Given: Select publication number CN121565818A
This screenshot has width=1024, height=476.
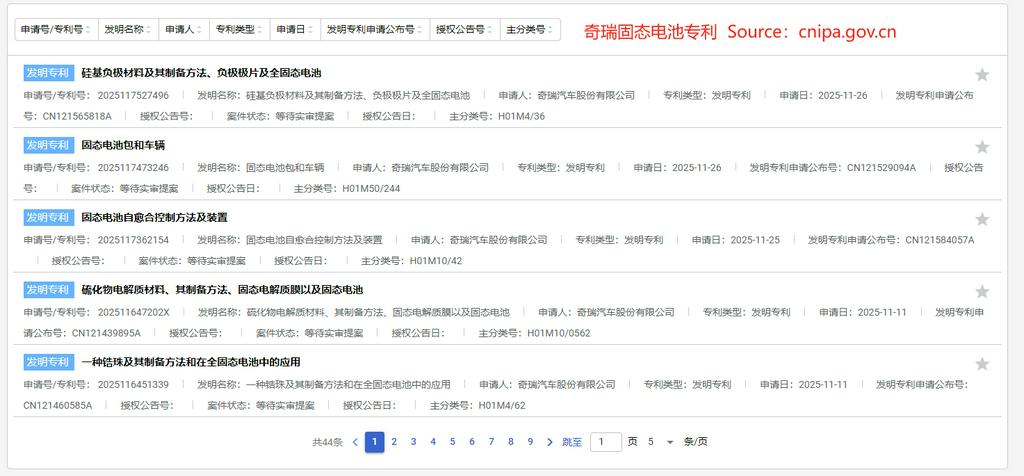Looking at the screenshot, I should (x=77, y=117).
